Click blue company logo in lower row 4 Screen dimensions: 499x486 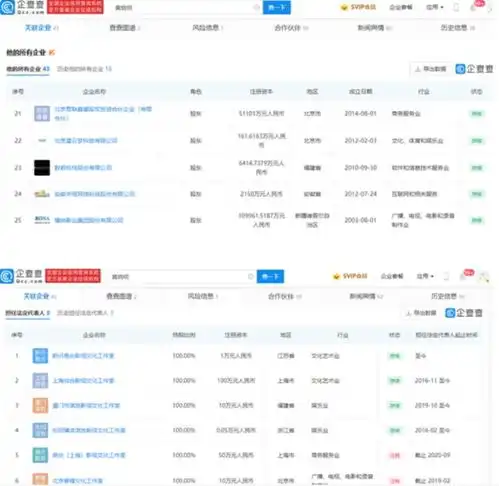[40, 430]
